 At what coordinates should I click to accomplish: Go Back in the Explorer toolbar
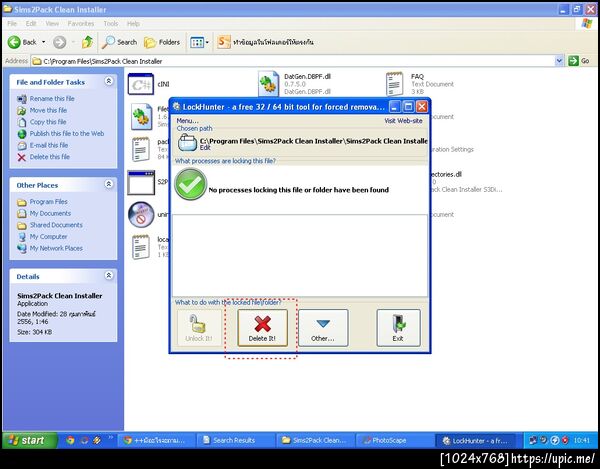[x=22, y=42]
